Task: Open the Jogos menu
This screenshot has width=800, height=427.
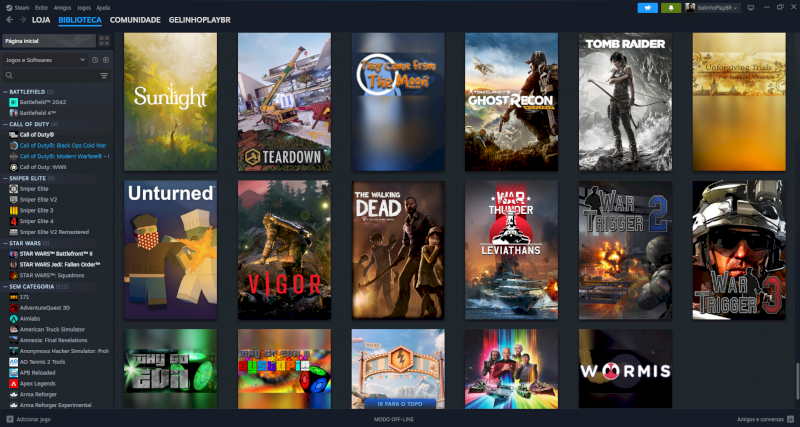Action: (84, 8)
